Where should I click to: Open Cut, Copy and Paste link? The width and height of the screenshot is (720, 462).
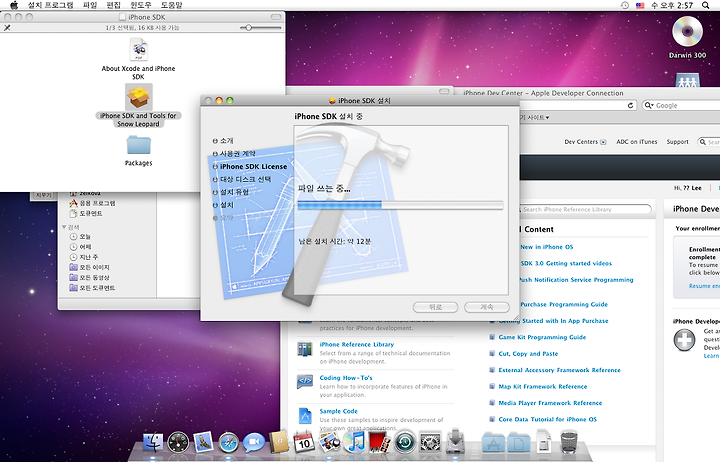(528, 354)
